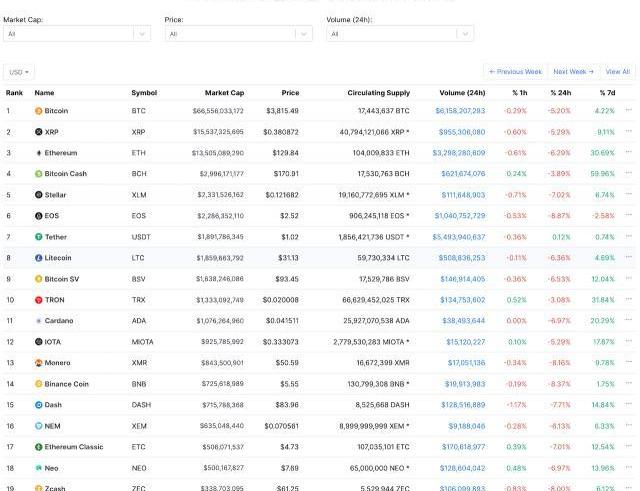Open the more options menu for Litecoin row
Screen dimensions: 640x491
click(x=629, y=257)
